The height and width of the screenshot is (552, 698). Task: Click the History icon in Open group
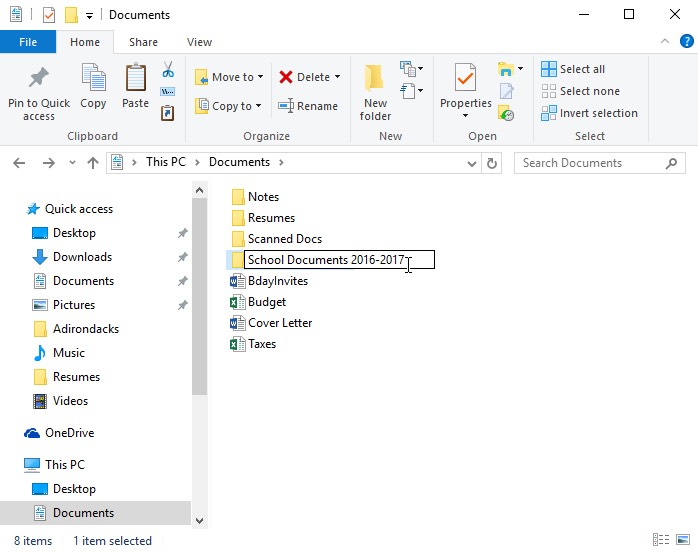(506, 113)
